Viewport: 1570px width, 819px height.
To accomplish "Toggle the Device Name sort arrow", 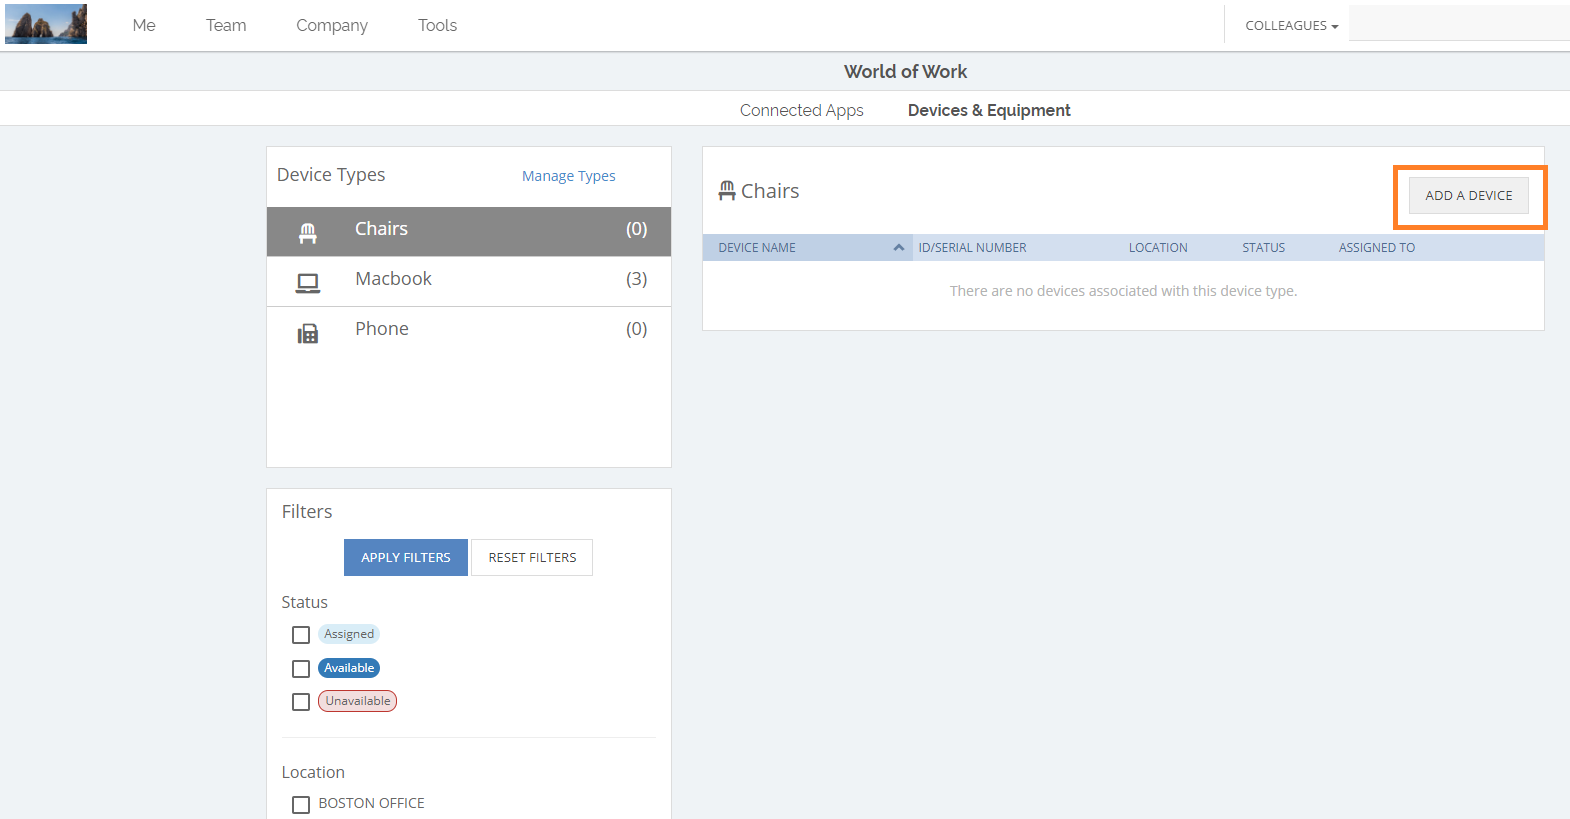I will click(x=899, y=248).
